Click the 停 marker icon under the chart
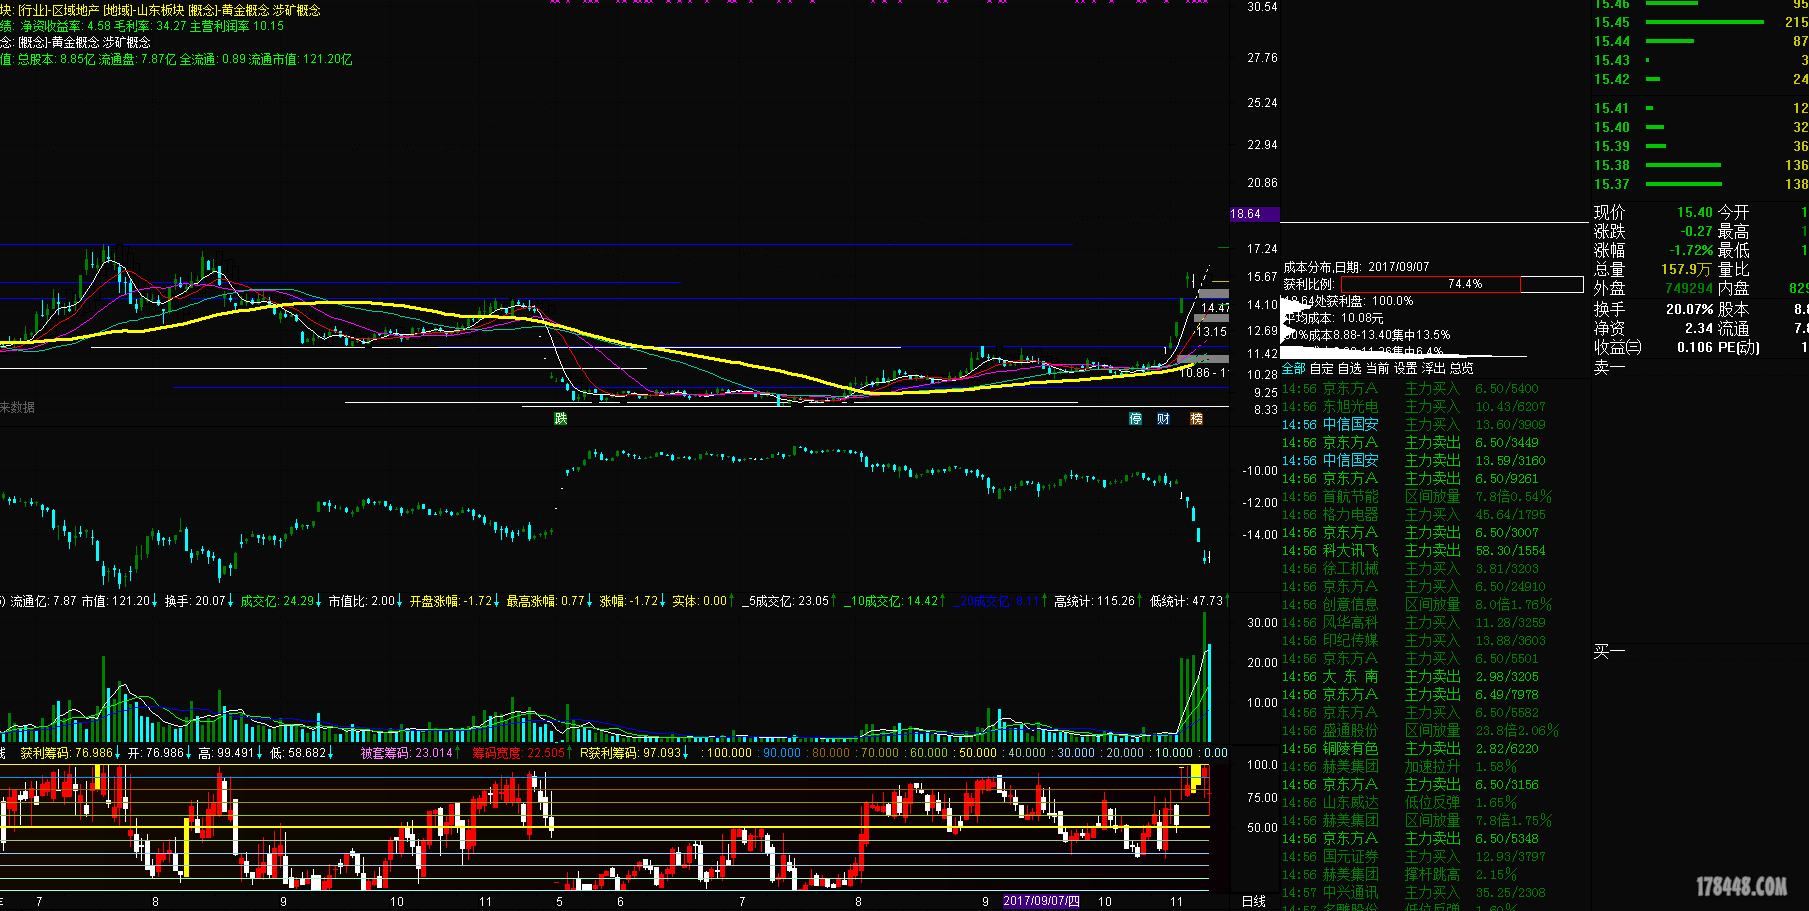The width and height of the screenshot is (1809, 911). tap(1136, 419)
